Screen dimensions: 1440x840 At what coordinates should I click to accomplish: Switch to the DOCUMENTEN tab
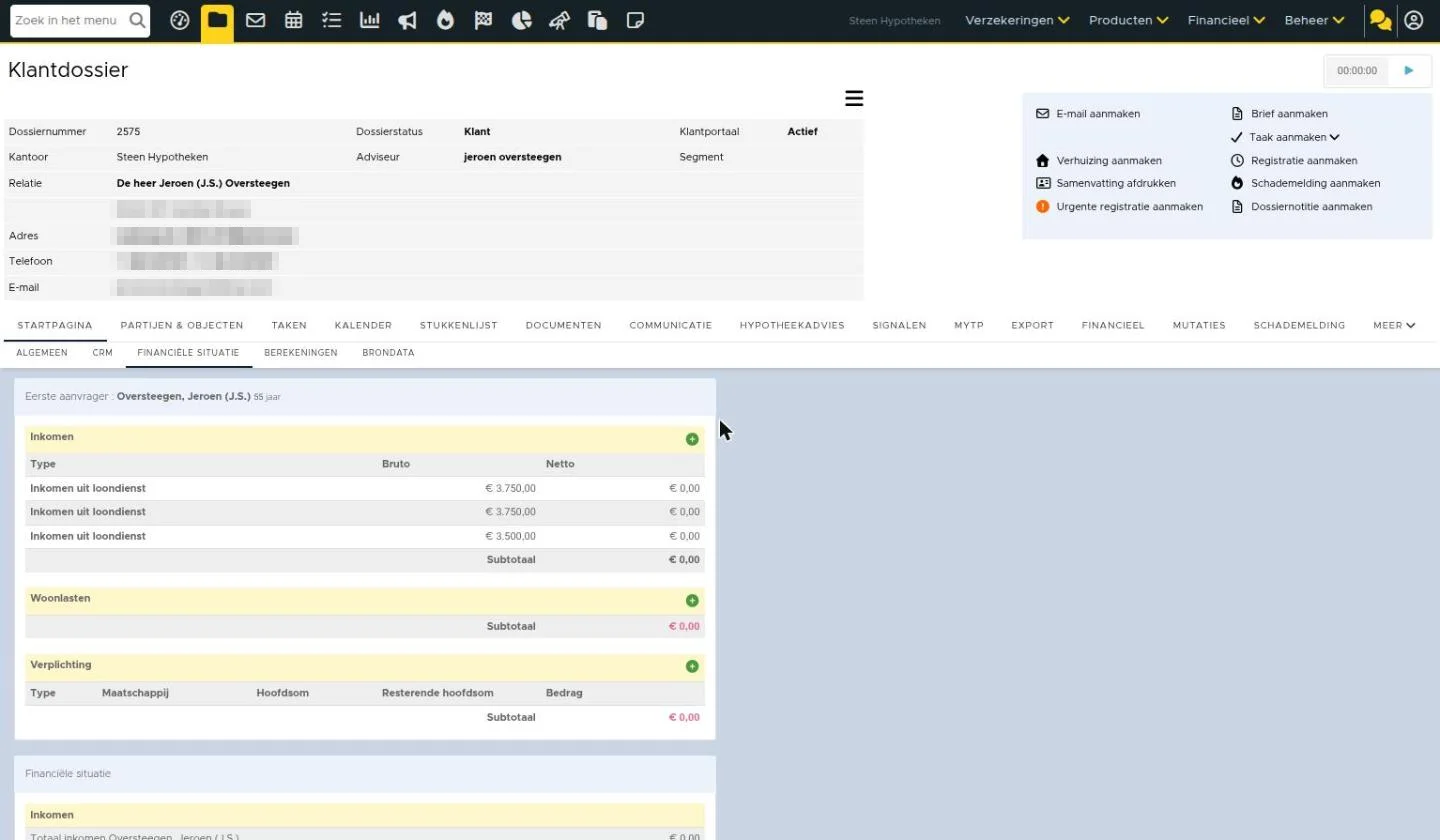tap(563, 325)
